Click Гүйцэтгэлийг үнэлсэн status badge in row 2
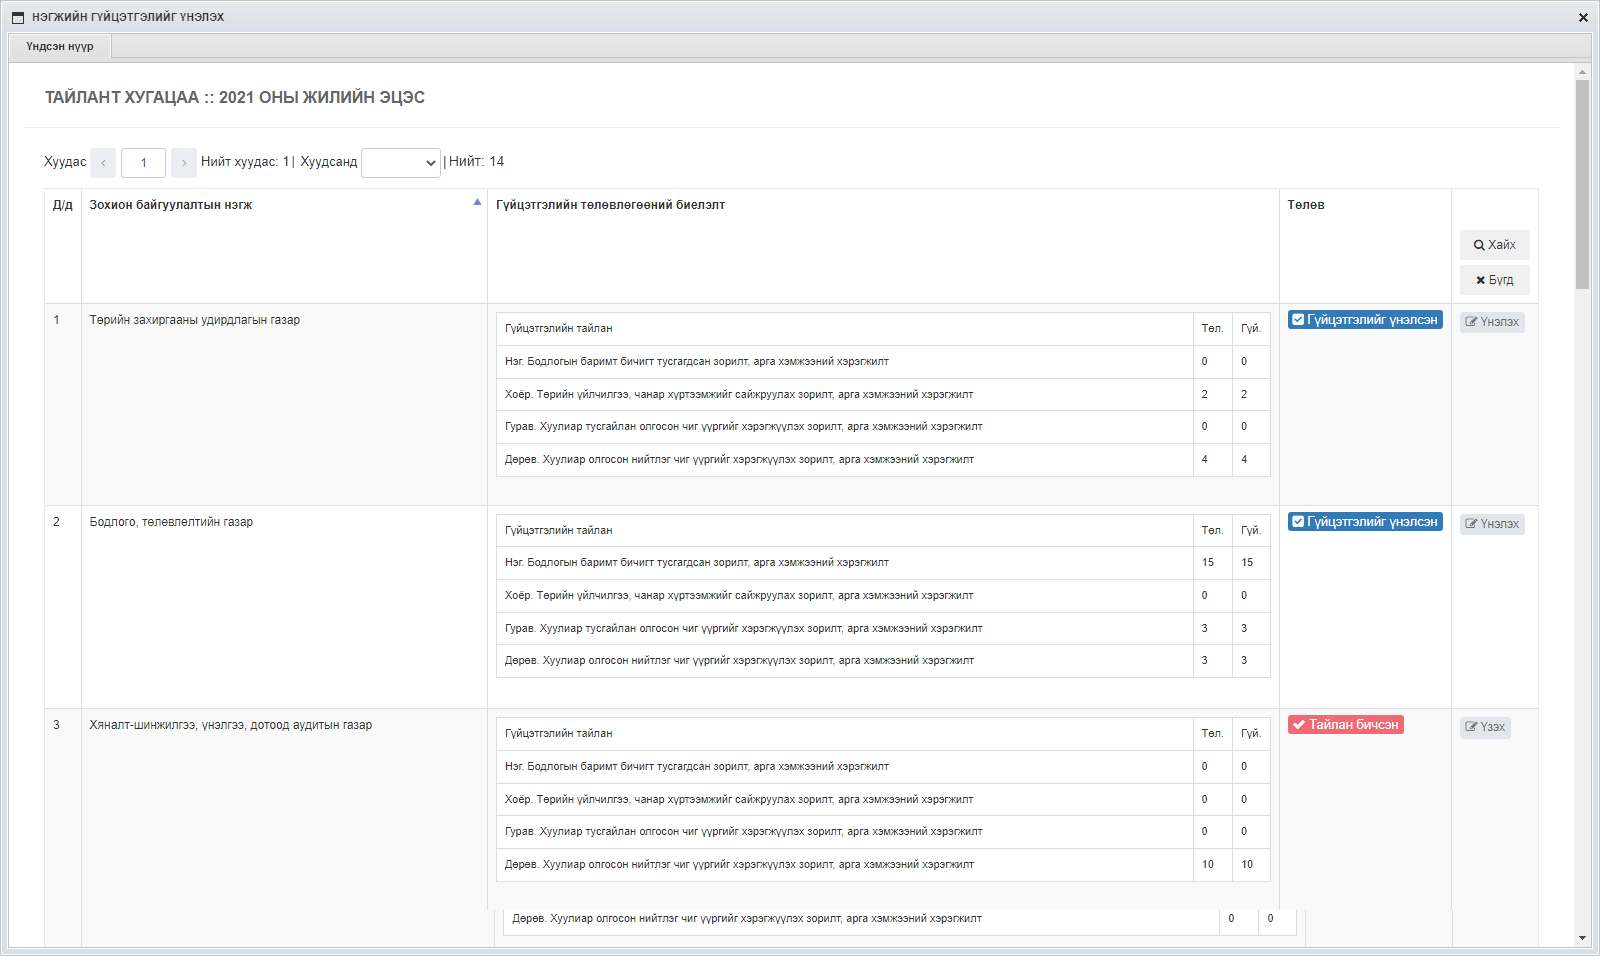The height and width of the screenshot is (956, 1600). click(x=1364, y=522)
